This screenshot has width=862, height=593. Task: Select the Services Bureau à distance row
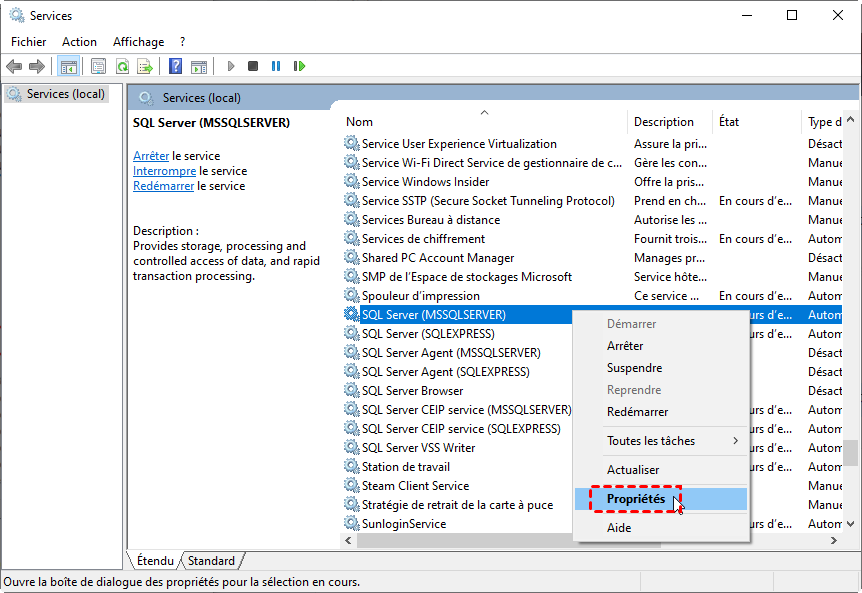tap(593, 219)
